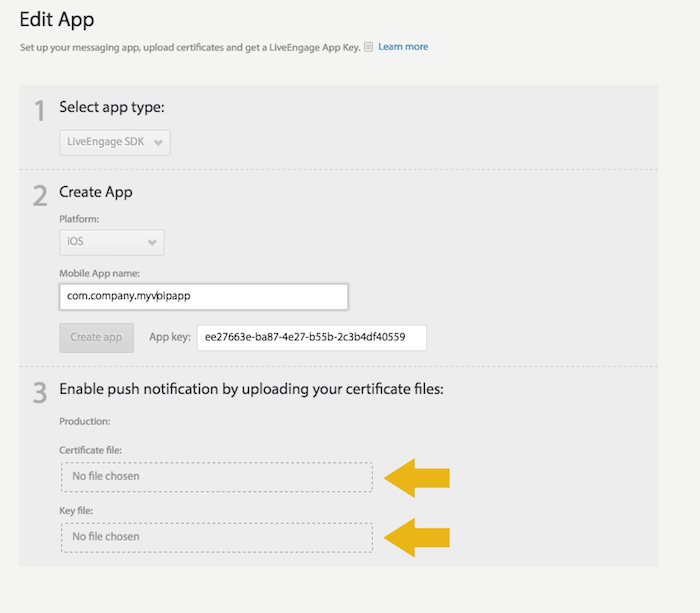Open the iOS Platform dropdown
Viewport: 700px width, 613px height.
pos(112,242)
